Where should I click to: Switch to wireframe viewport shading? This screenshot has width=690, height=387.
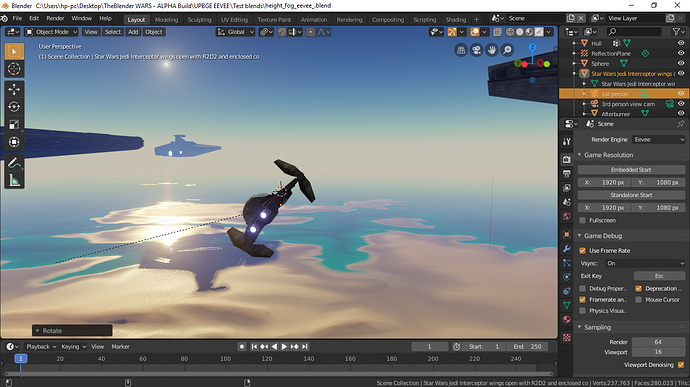pos(510,32)
